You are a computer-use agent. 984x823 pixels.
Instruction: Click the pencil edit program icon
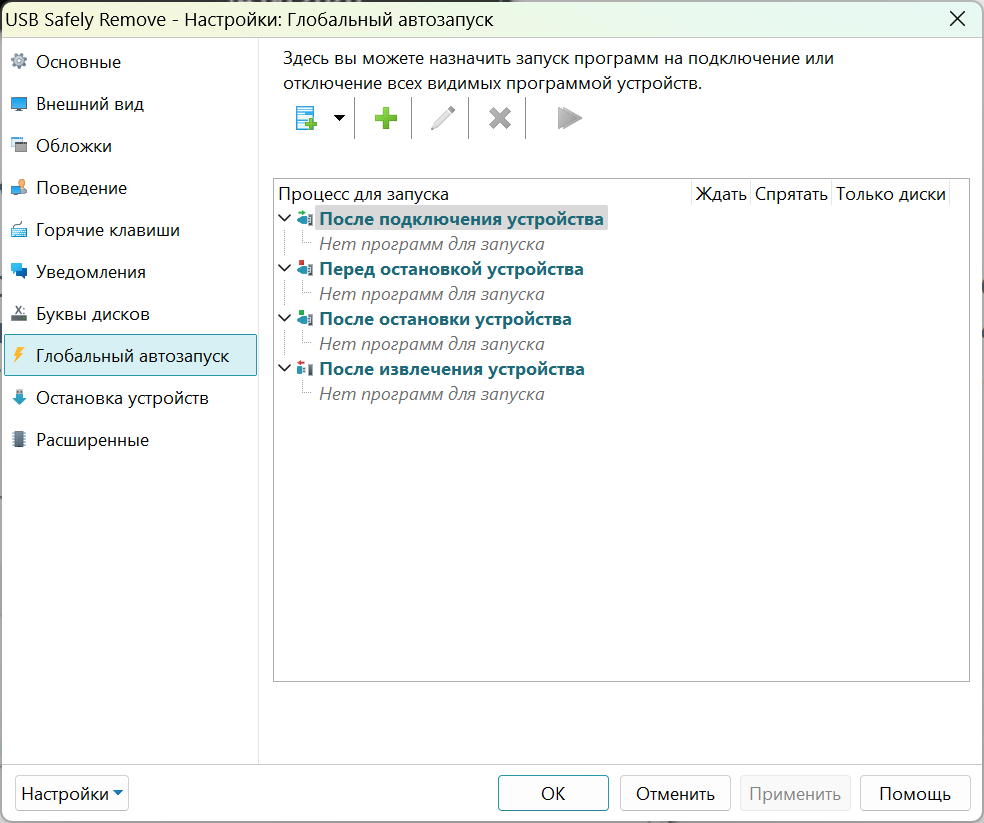point(442,118)
